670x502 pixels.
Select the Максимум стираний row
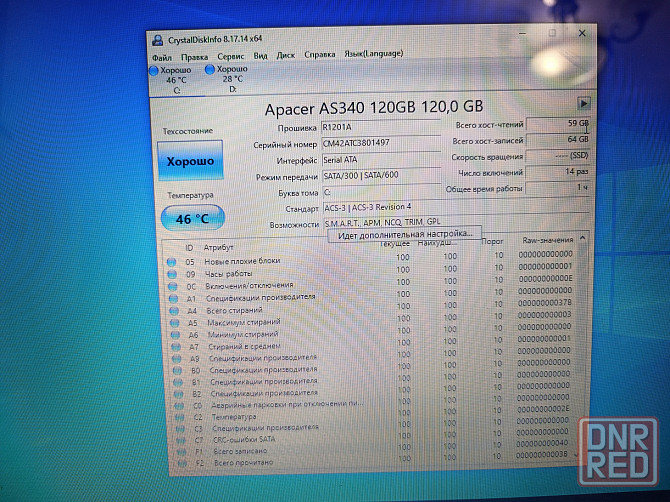(x=371, y=320)
